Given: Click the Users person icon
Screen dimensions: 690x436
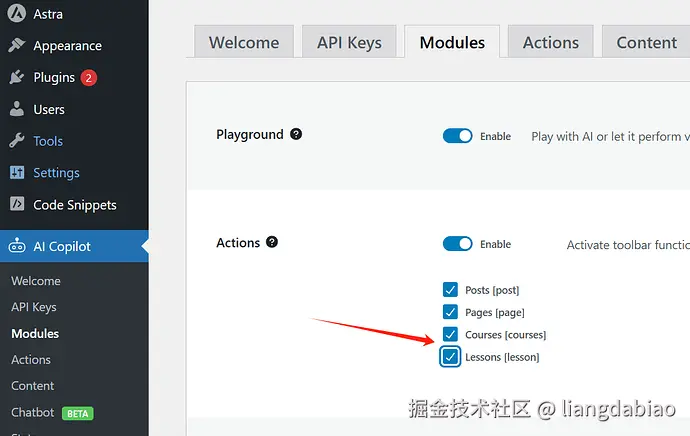Looking at the screenshot, I should tap(17, 109).
